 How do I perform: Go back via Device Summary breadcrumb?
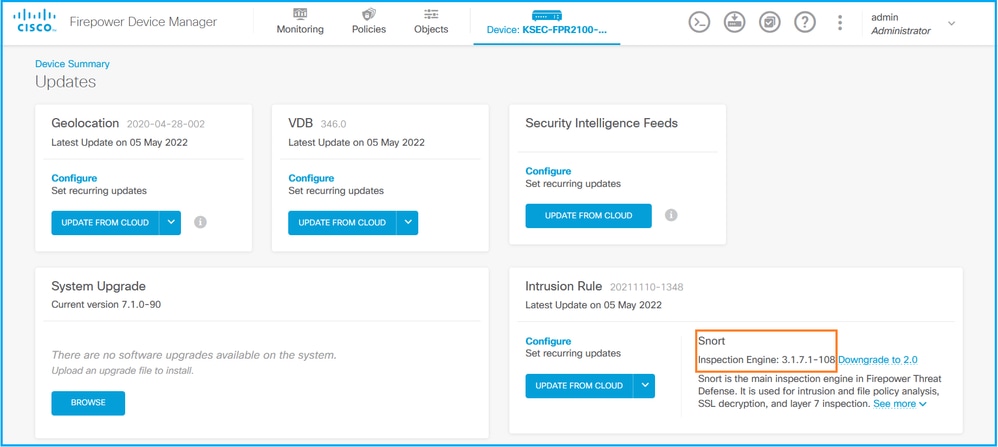click(x=72, y=64)
